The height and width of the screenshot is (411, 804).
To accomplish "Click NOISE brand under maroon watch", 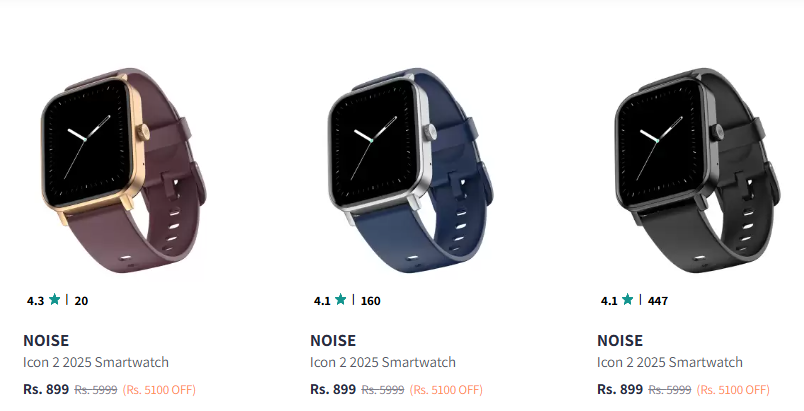I will (46, 340).
